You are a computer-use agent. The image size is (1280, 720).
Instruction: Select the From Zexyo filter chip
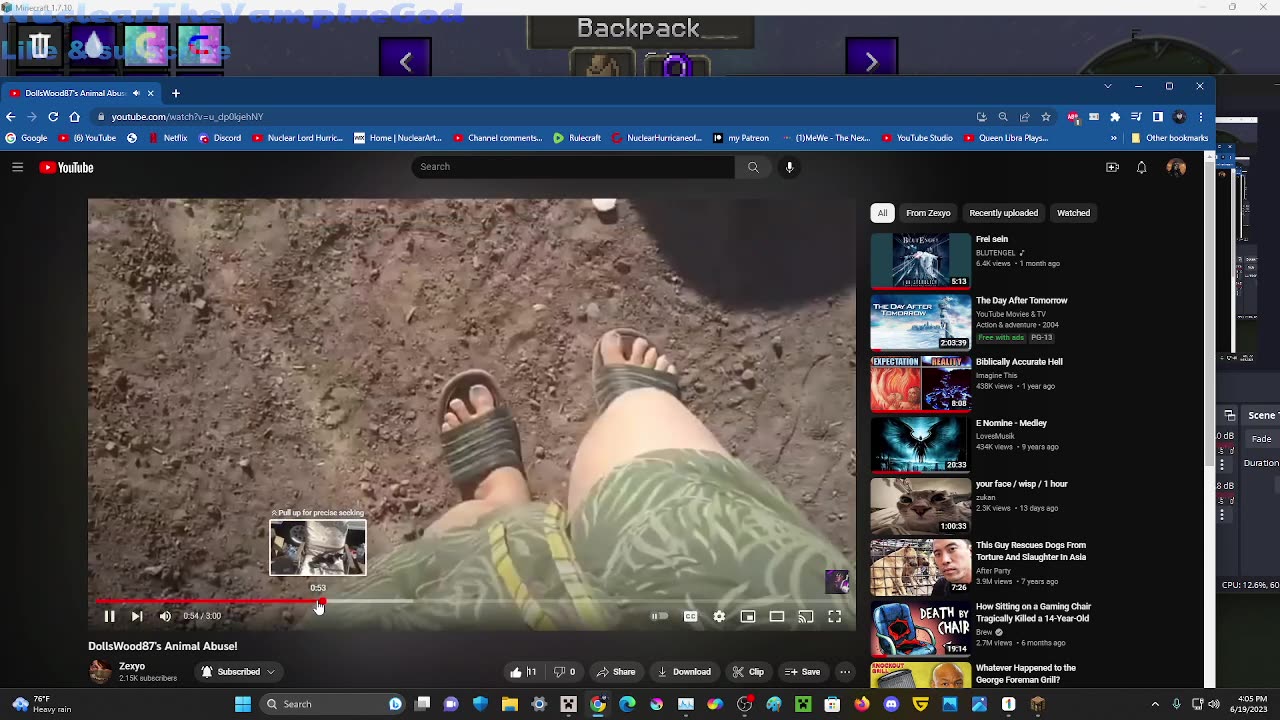click(x=928, y=213)
